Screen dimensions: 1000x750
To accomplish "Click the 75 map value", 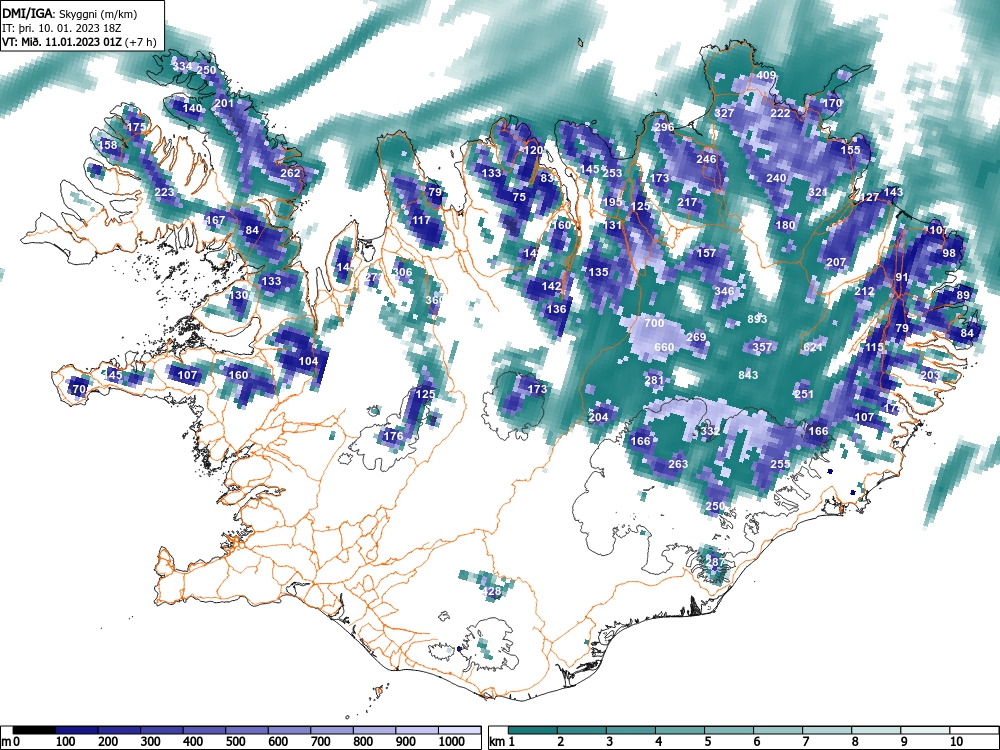I will tap(519, 198).
